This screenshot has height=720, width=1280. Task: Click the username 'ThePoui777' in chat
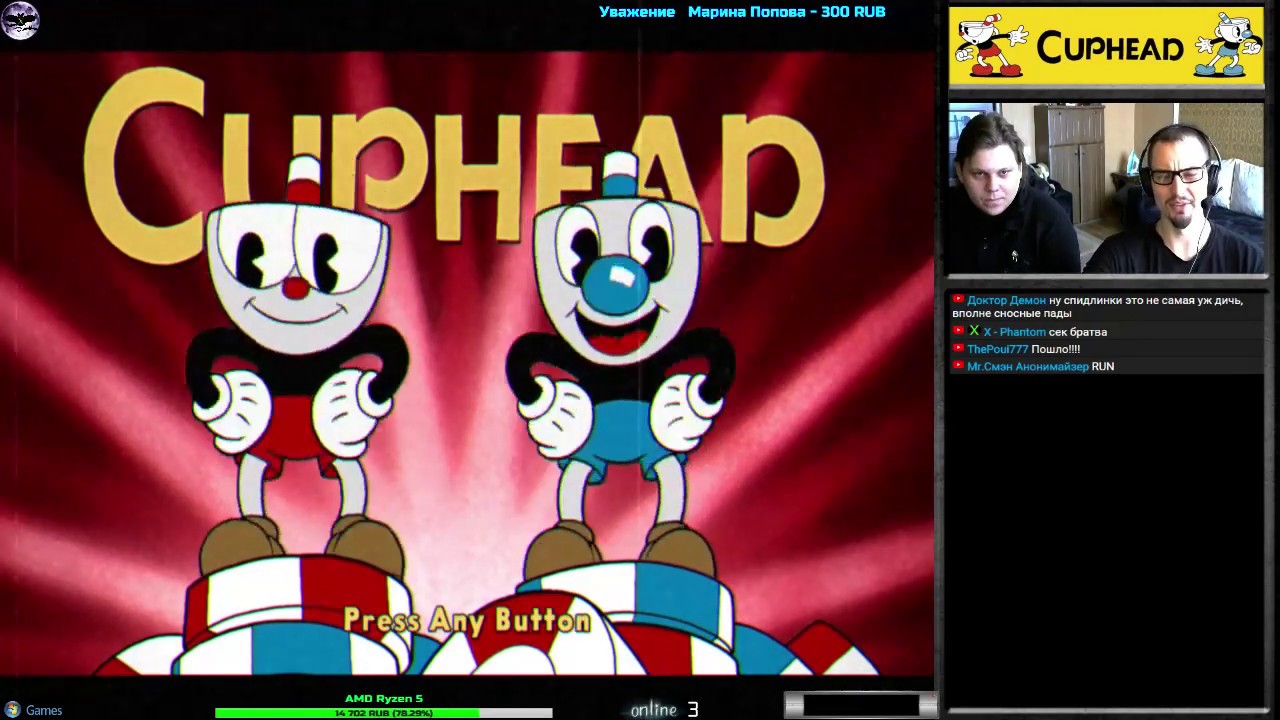(997, 349)
